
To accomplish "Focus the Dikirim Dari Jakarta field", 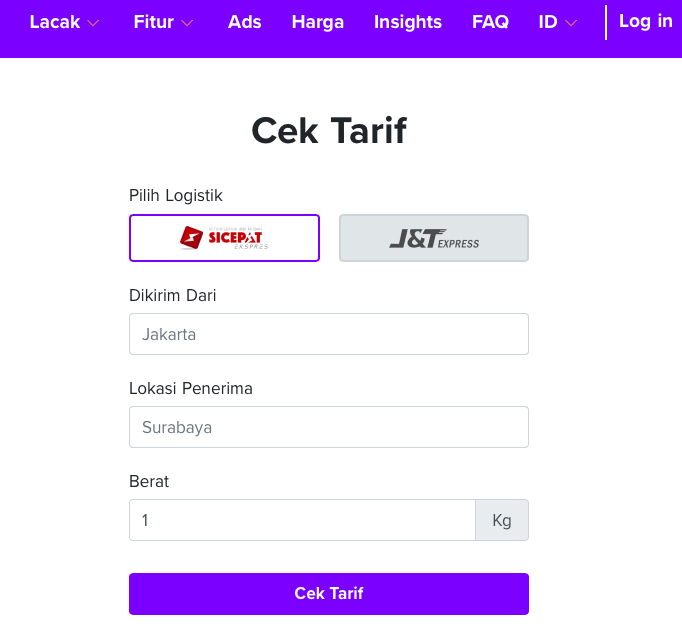I will [x=329, y=334].
